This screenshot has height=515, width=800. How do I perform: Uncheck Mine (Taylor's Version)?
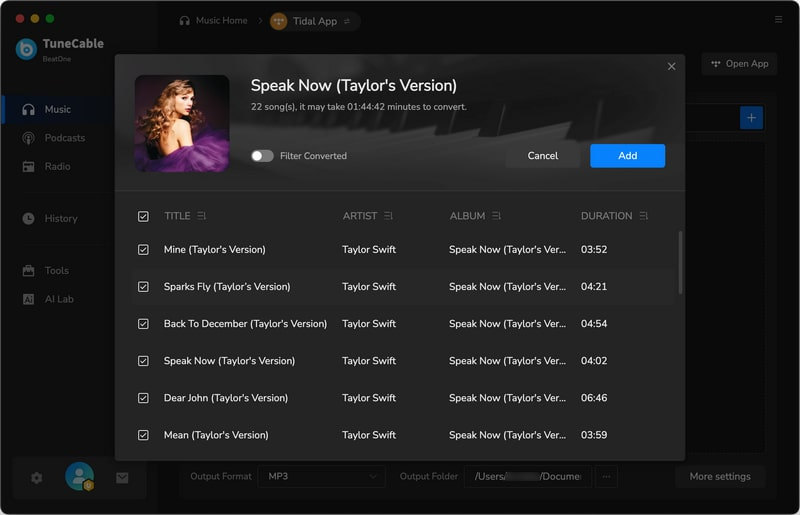click(x=143, y=250)
